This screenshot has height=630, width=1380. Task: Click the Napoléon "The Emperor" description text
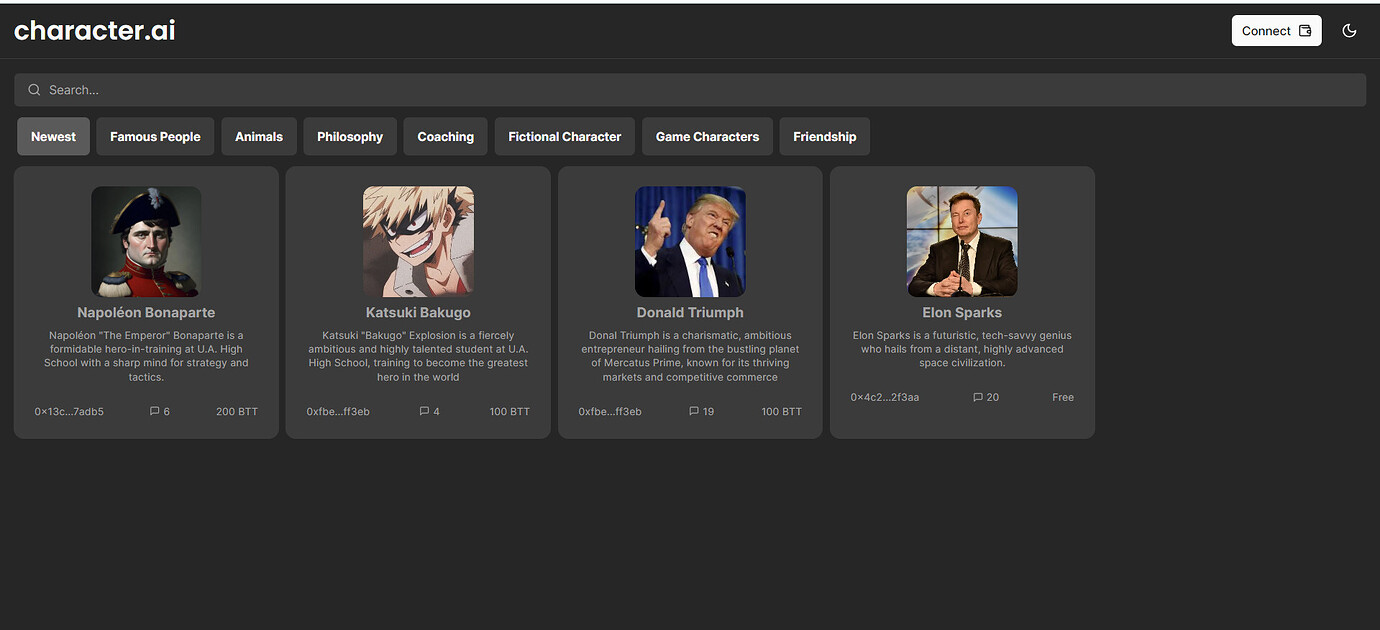(x=146, y=356)
